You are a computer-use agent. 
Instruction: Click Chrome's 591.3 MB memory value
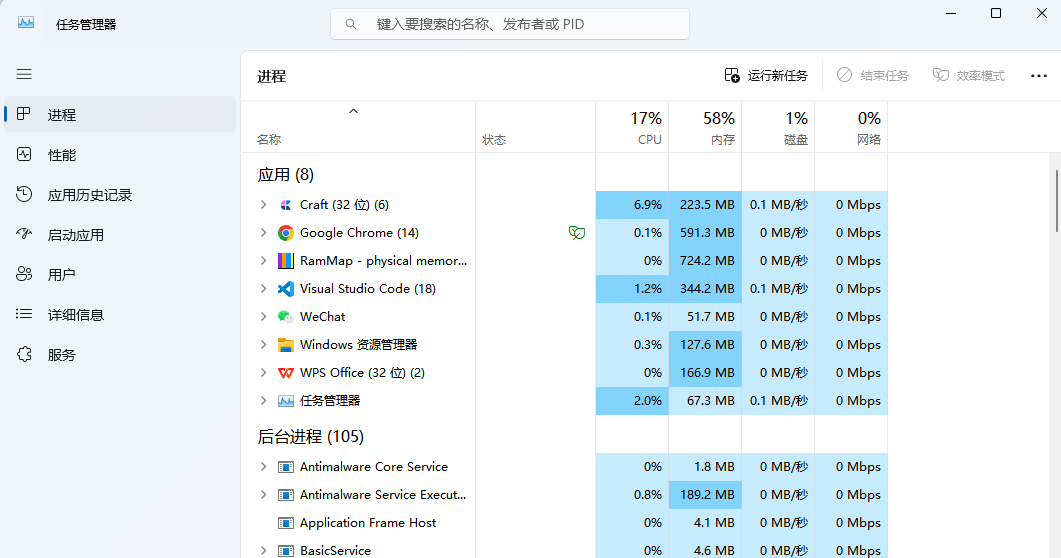[x=707, y=233]
